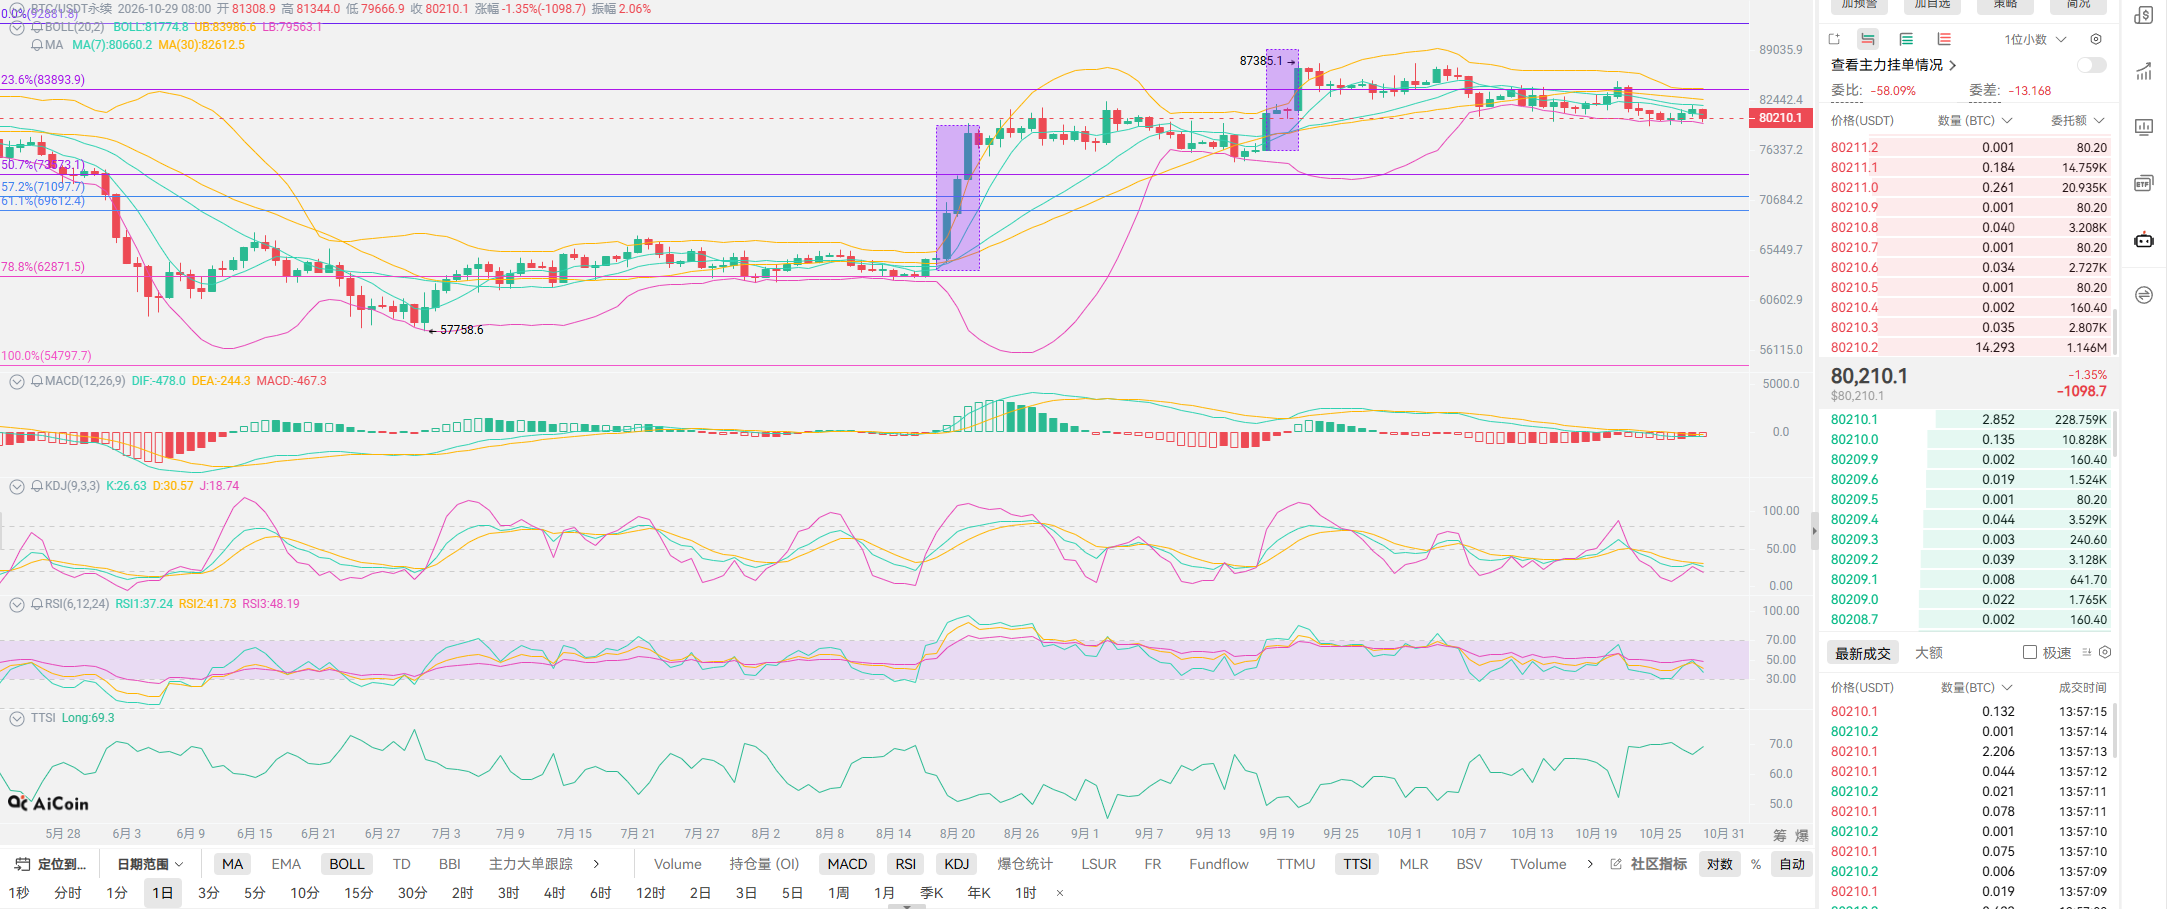
Task: Click the 80210.1 current price marker on axis
Action: pos(1780,118)
